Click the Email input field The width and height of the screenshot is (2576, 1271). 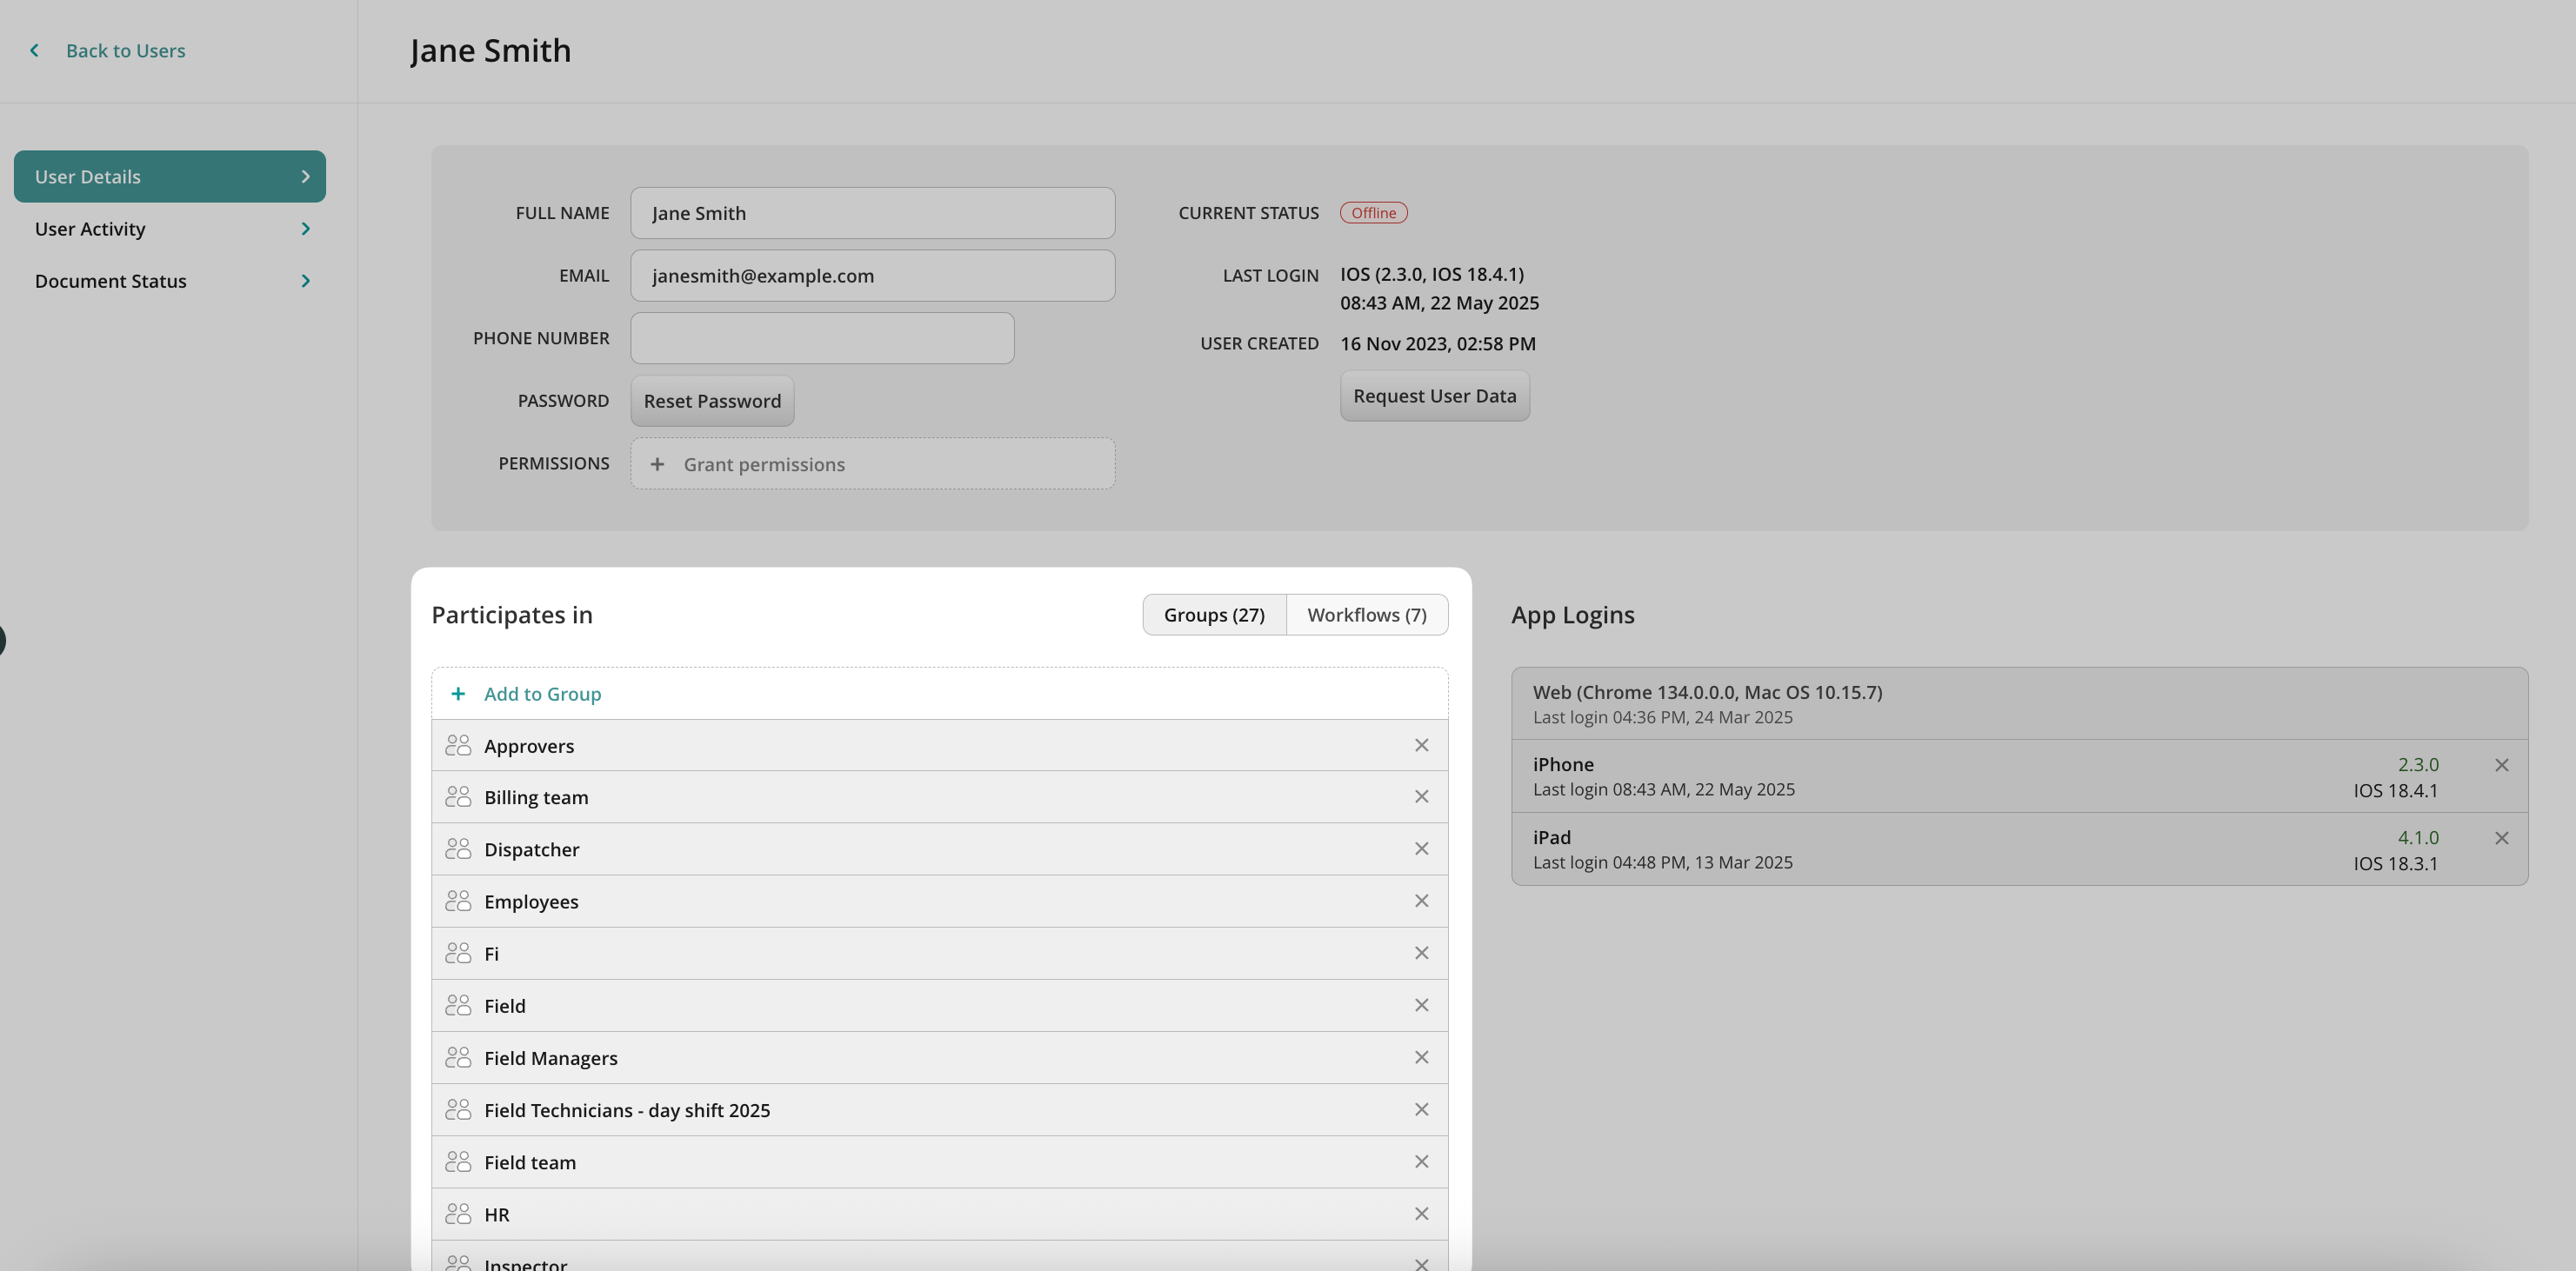(x=872, y=276)
